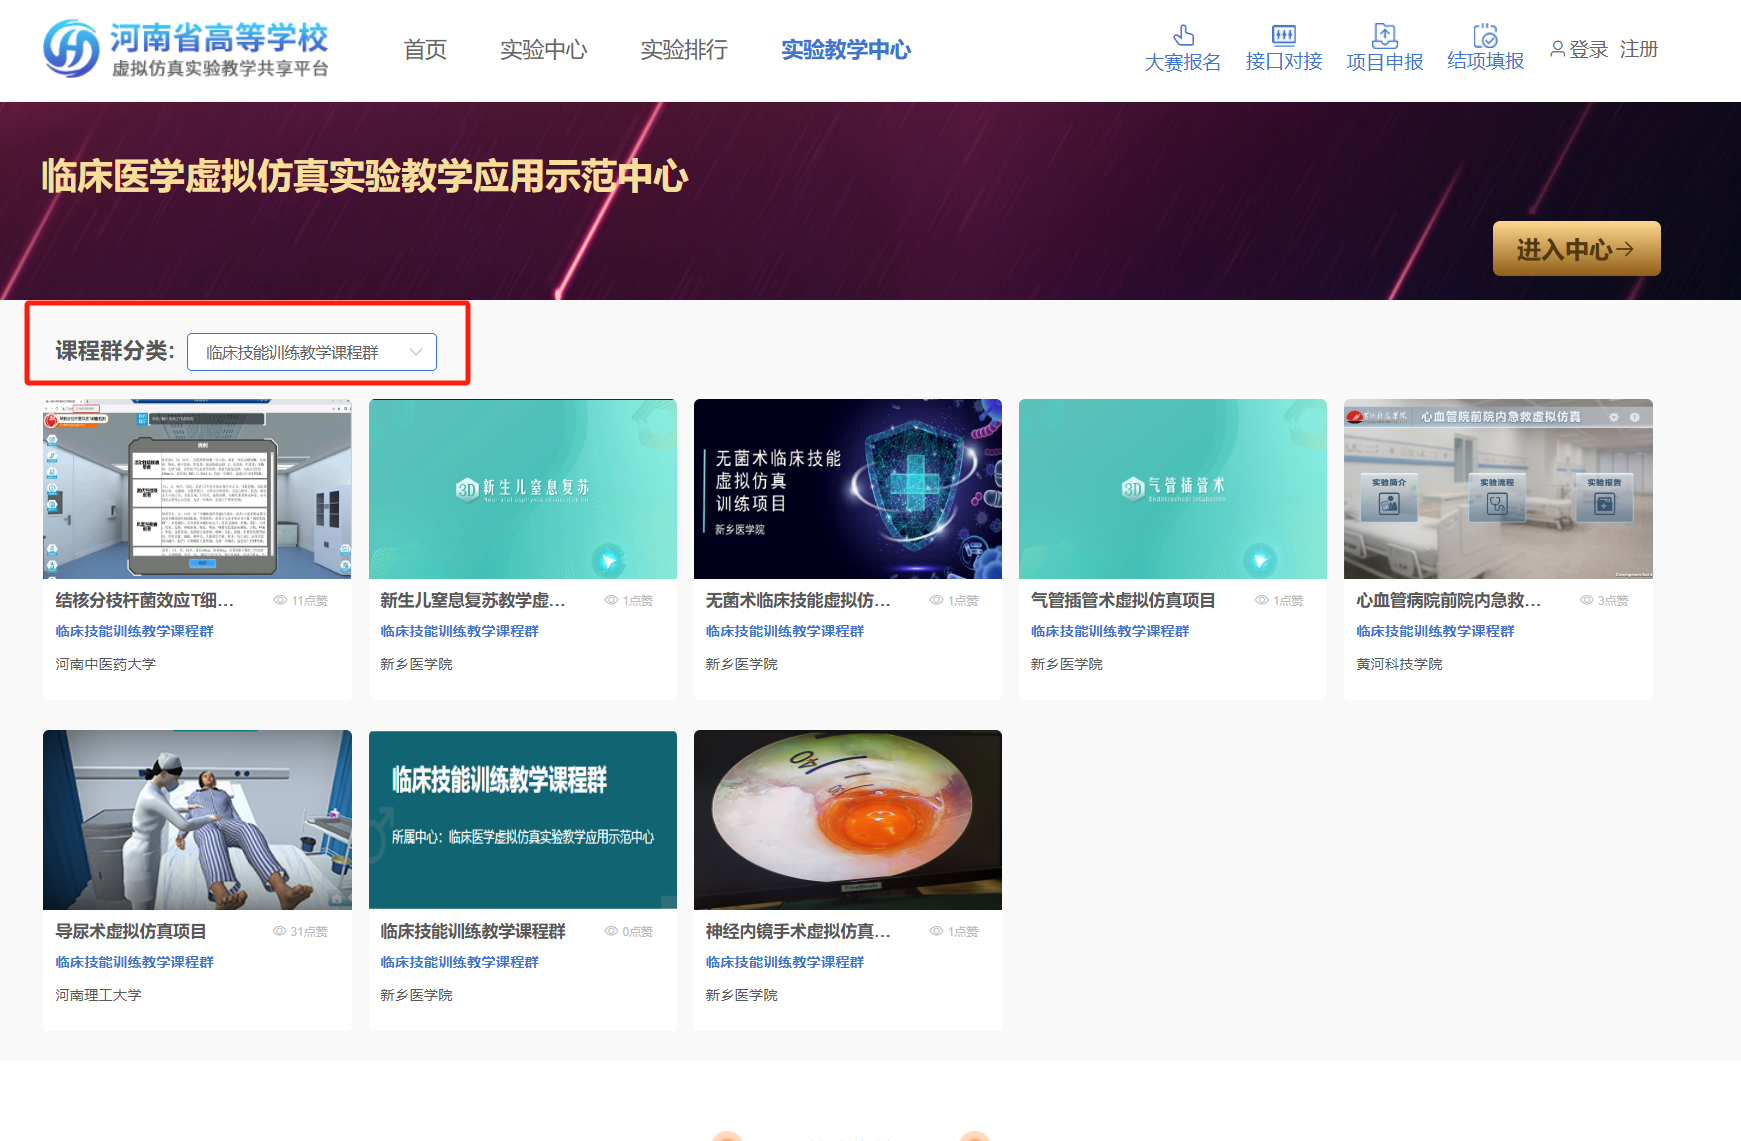The height and width of the screenshot is (1141, 1741).
Task: Open the 首页 menu item
Action: click(424, 50)
